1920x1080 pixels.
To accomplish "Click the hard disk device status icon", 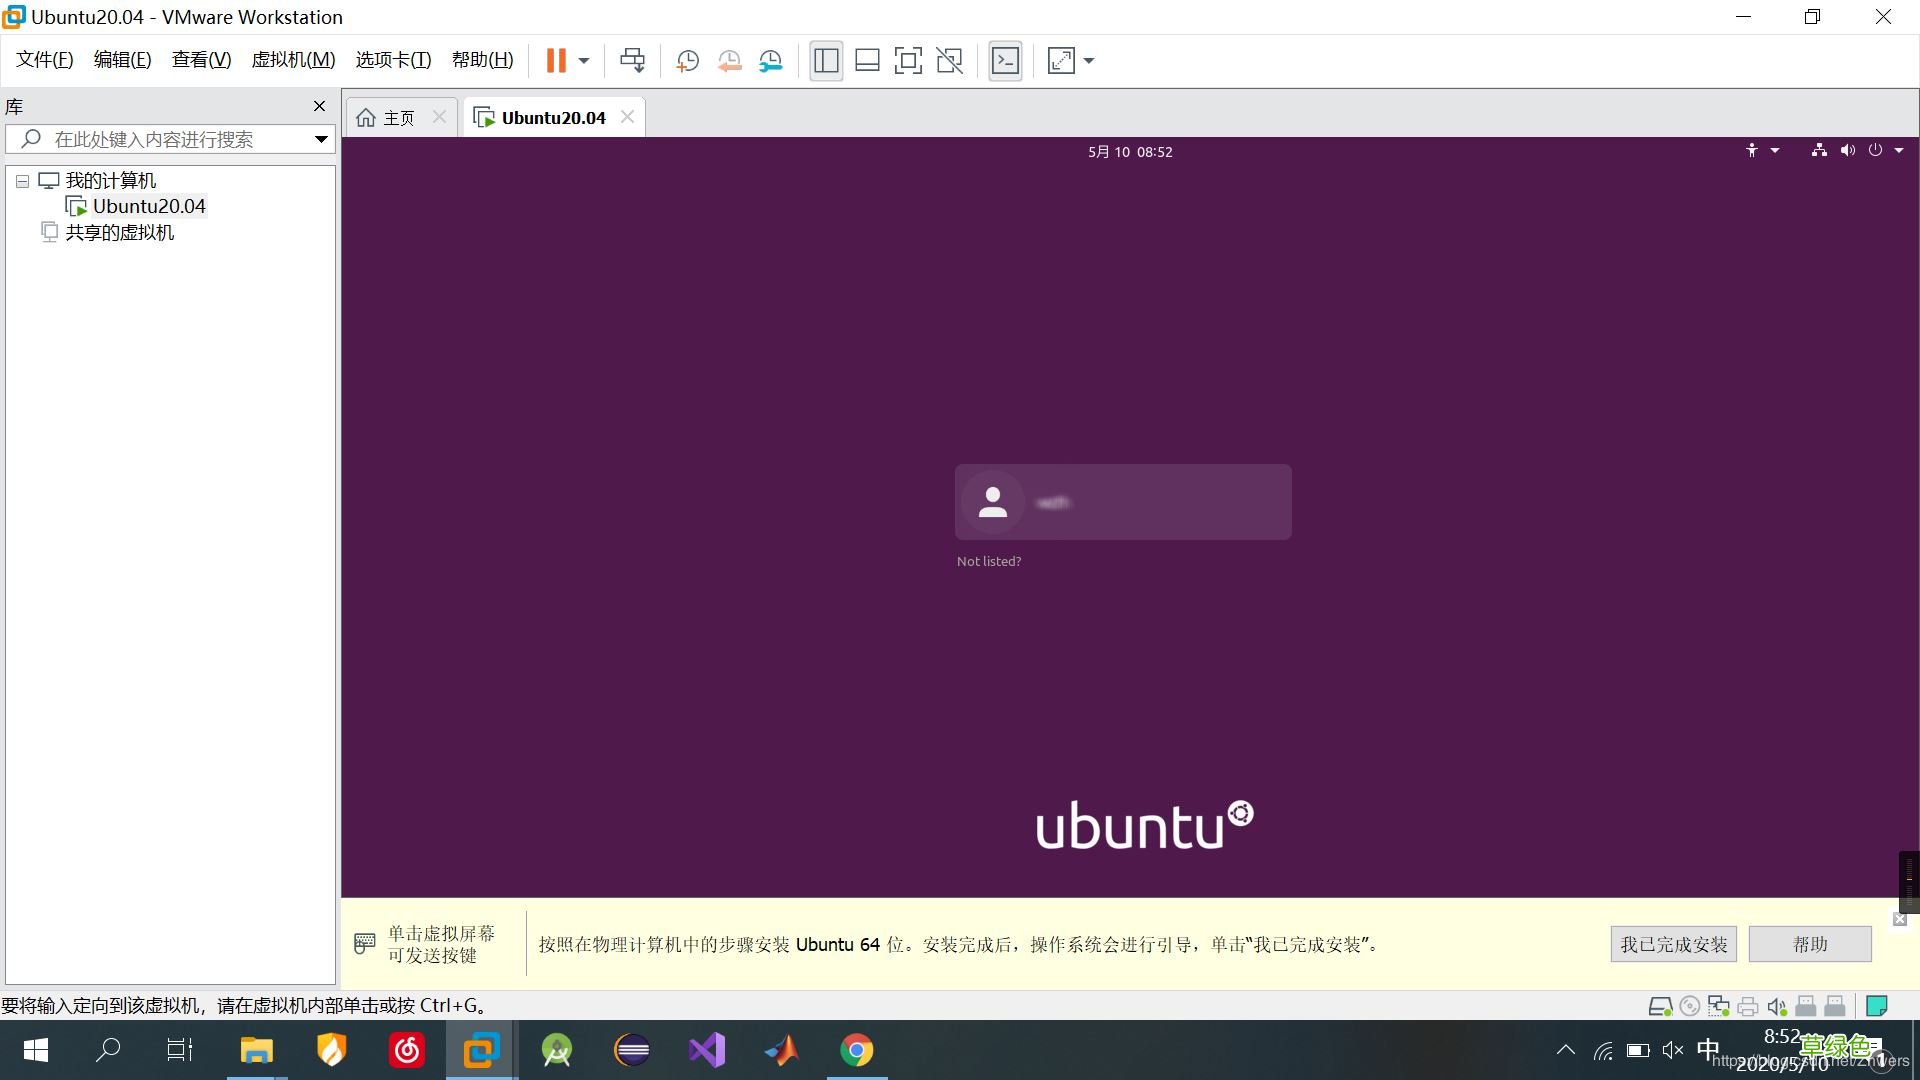I will [1660, 1006].
